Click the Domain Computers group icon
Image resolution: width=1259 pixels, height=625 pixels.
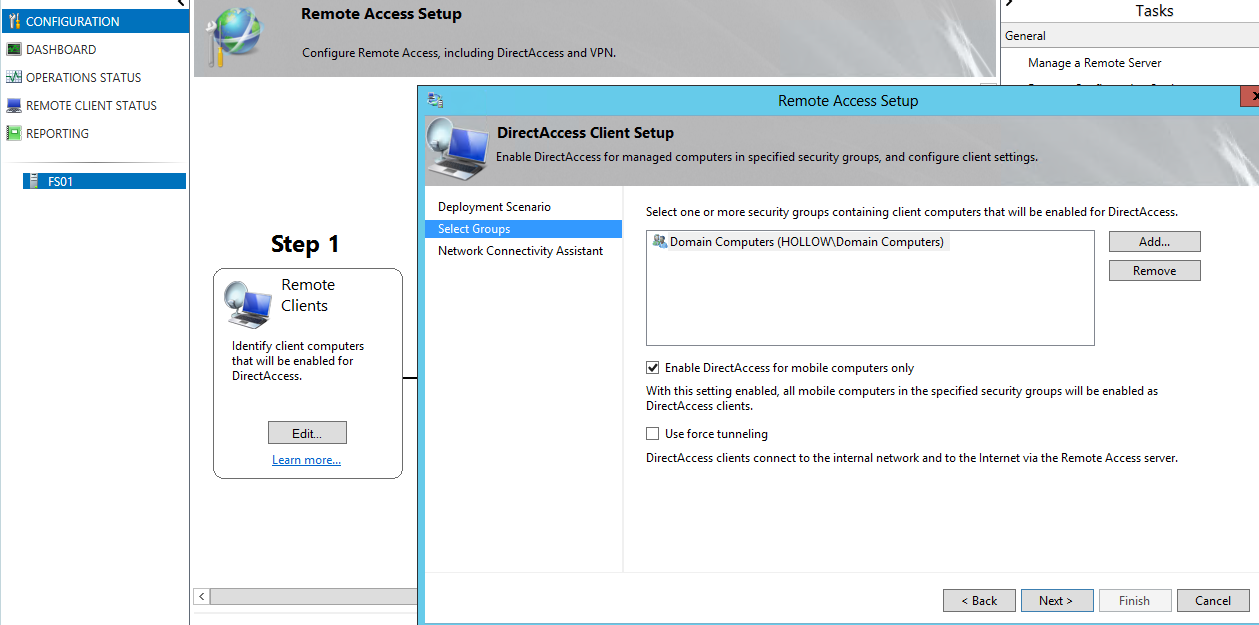tap(659, 242)
